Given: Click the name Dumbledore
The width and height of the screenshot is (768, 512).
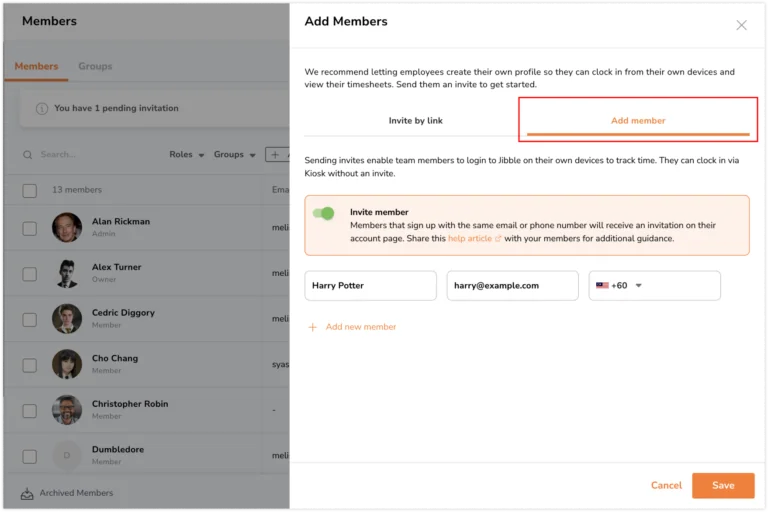Looking at the screenshot, I should tap(118, 449).
